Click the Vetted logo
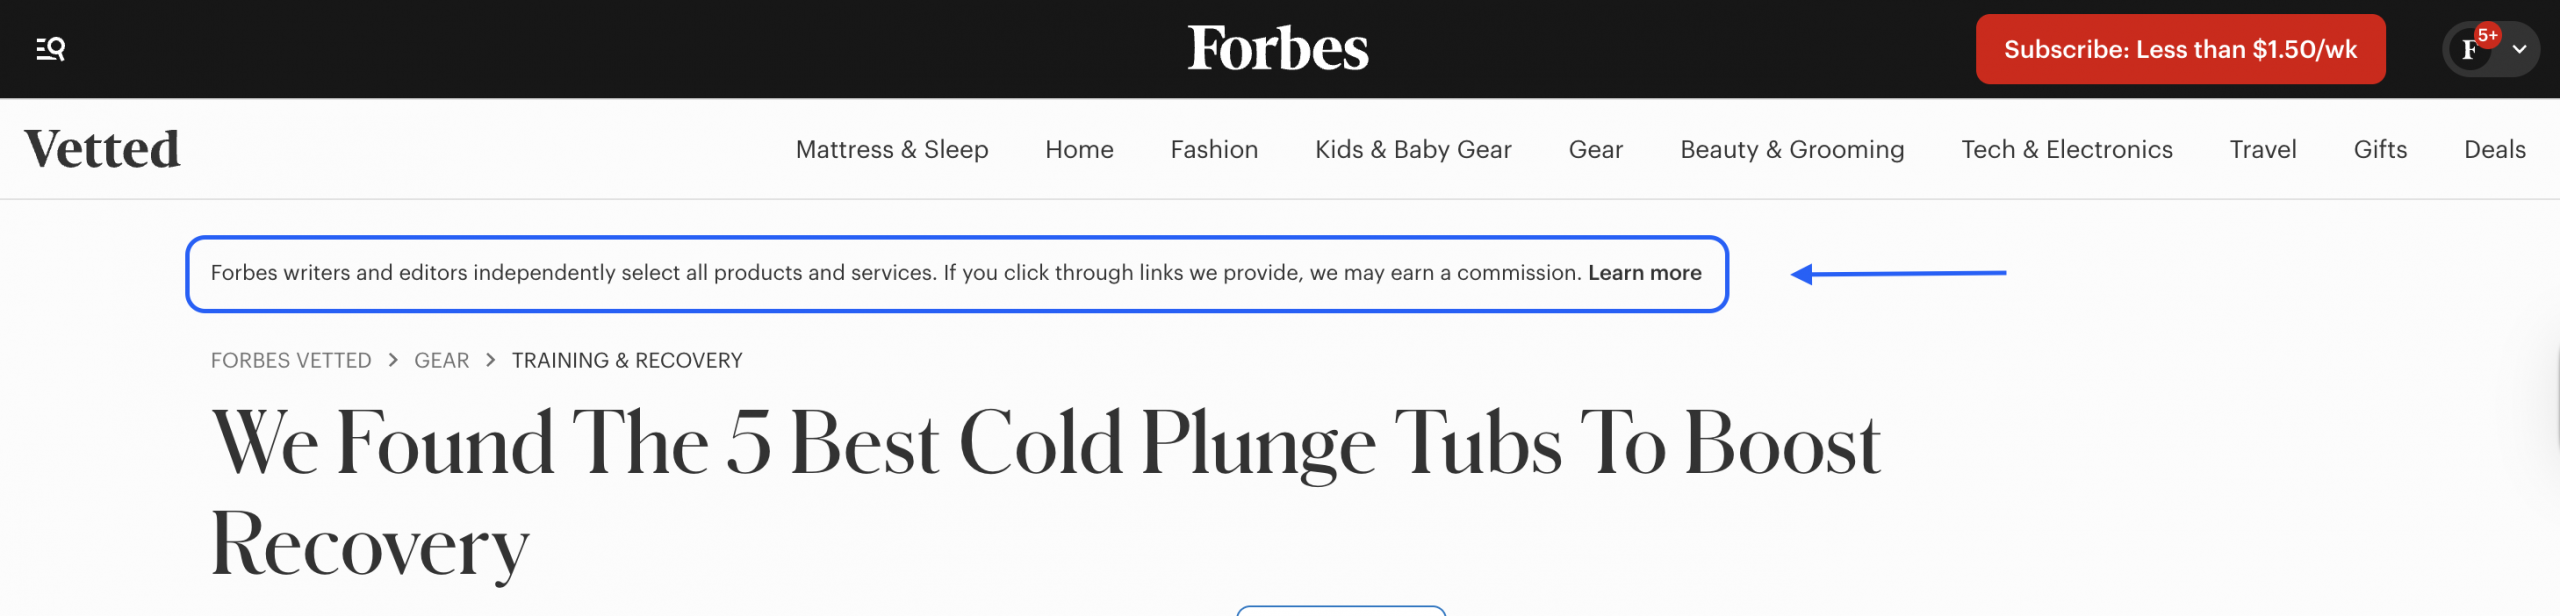This screenshot has height=616, width=2560. pyautogui.click(x=102, y=149)
